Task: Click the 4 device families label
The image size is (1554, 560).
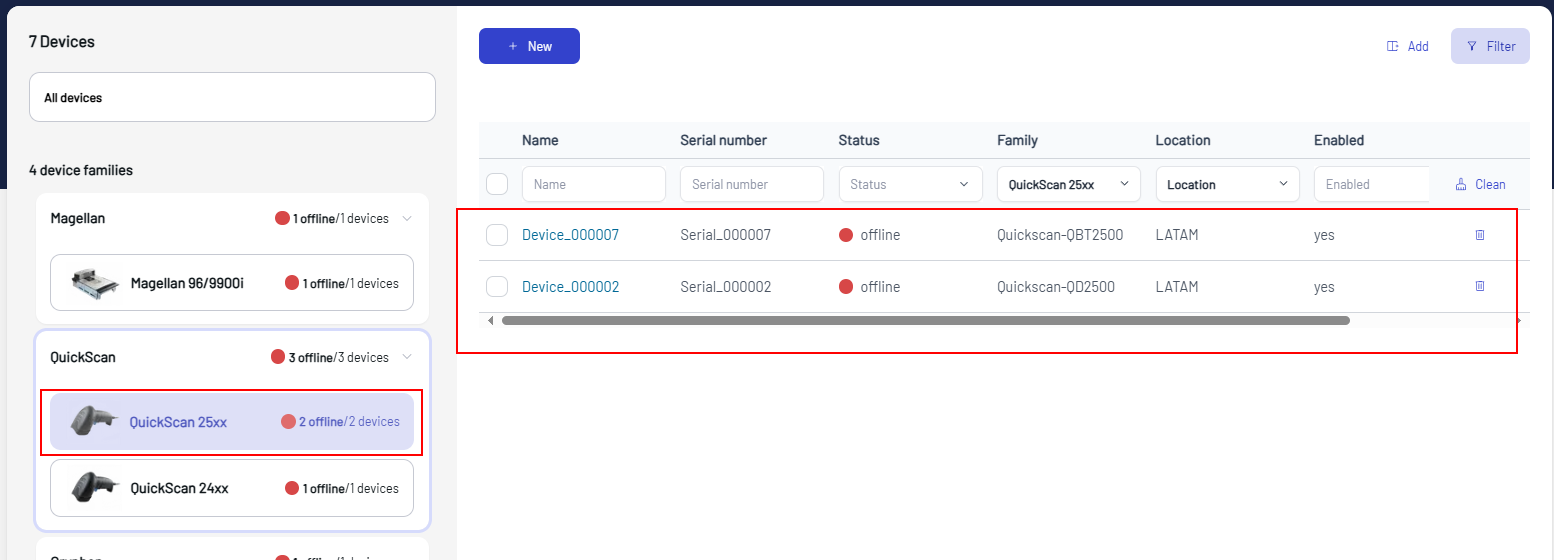Action: (x=81, y=170)
